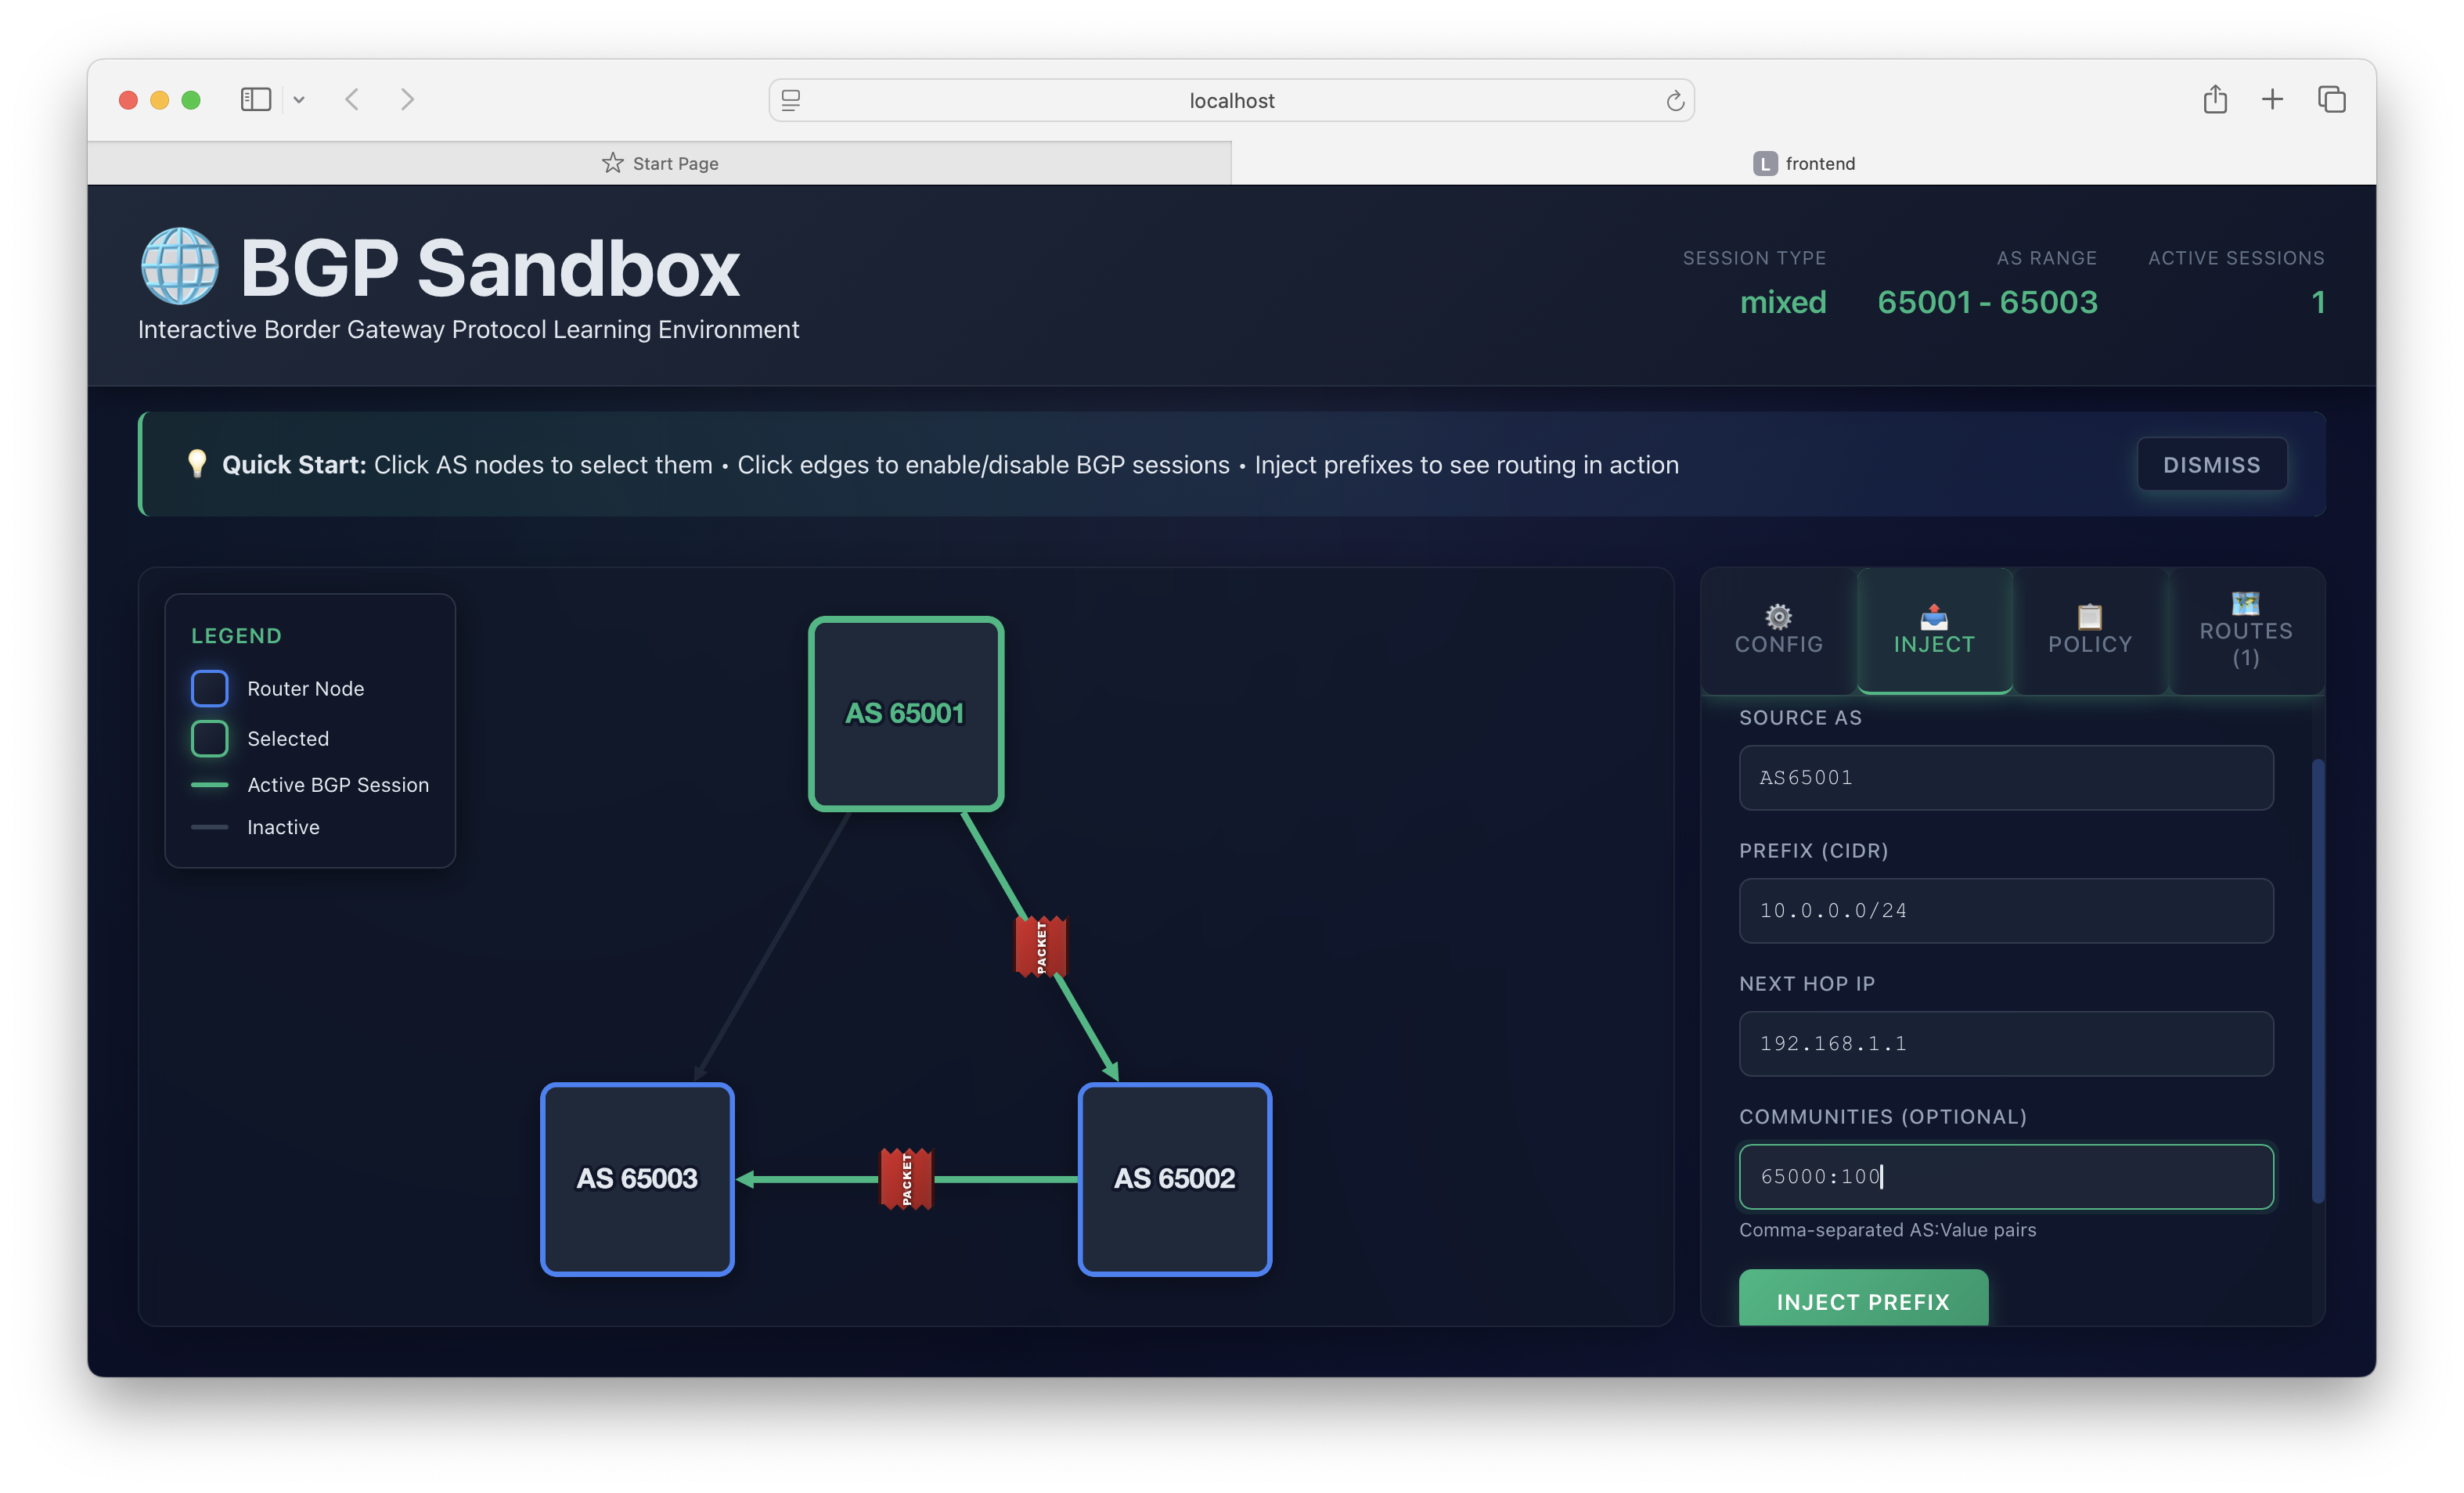Click the PACKET icon on the AS 65002 to 65003 edge
This screenshot has width=2464, height=1493.
pyautogui.click(x=906, y=1179)
